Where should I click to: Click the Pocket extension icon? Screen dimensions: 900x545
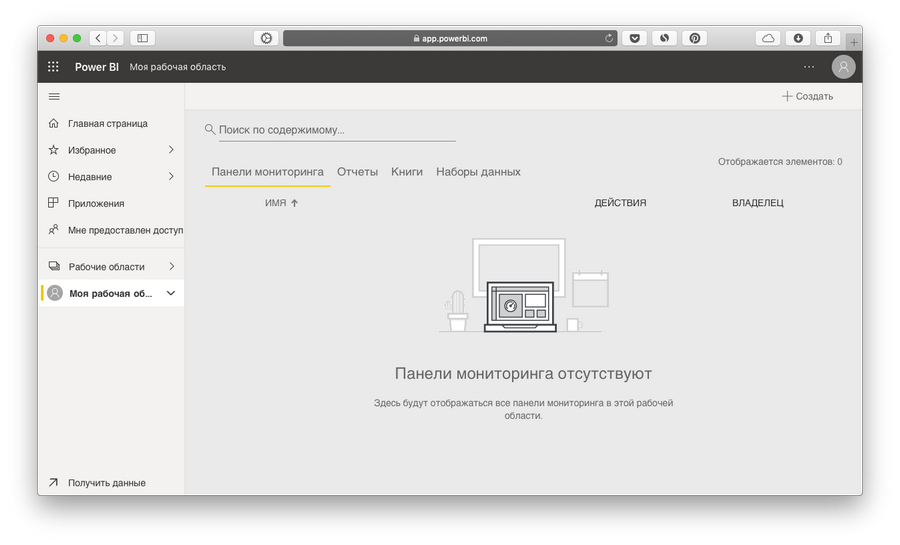pyautogui.click(x=634, y=38)
